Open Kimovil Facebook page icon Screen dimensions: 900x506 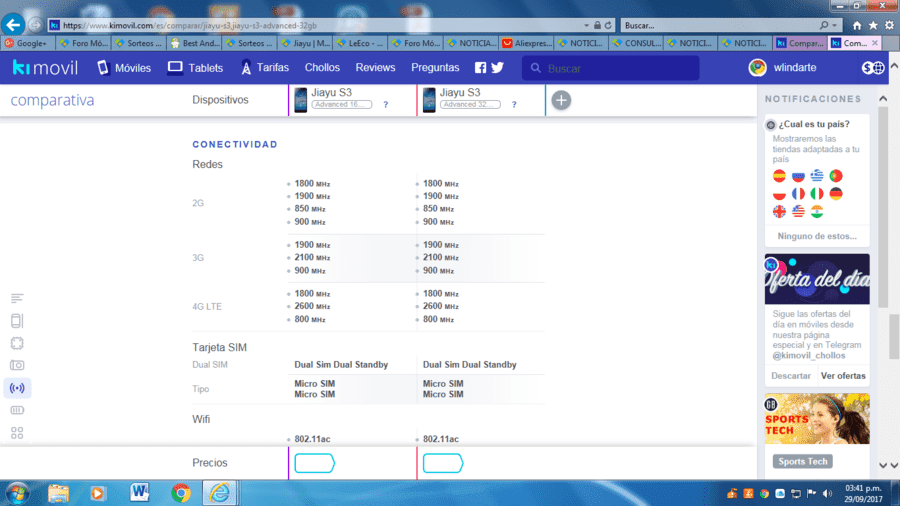[480, 68]
